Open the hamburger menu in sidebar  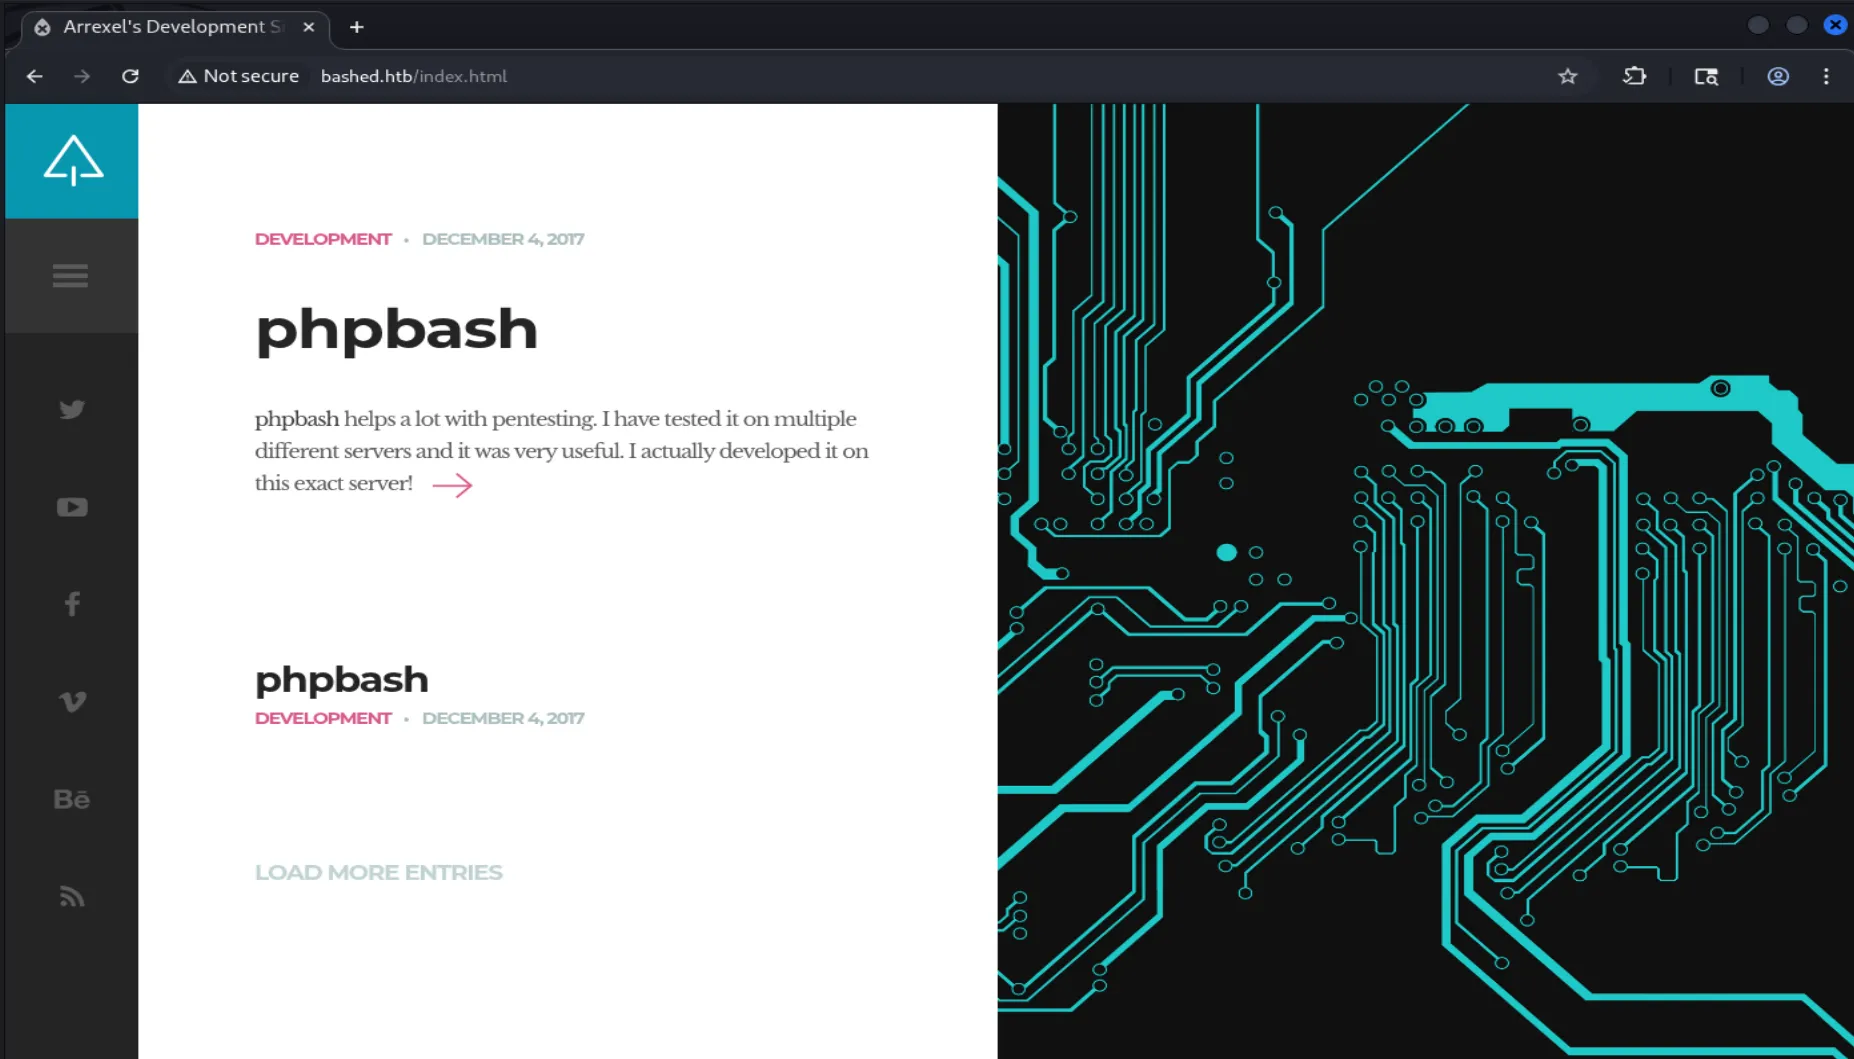70,275
